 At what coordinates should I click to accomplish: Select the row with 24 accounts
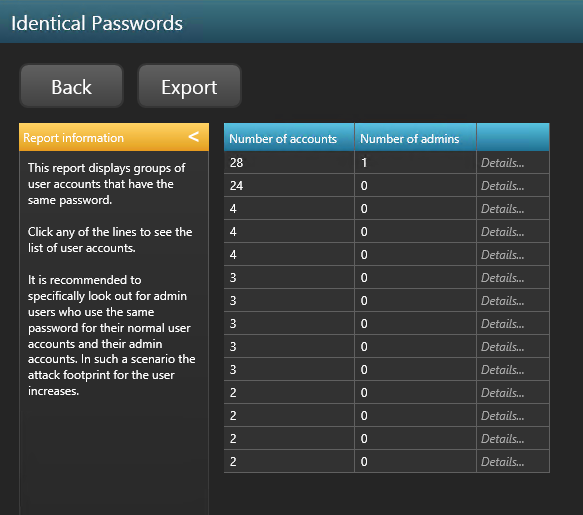coord(387,186)
